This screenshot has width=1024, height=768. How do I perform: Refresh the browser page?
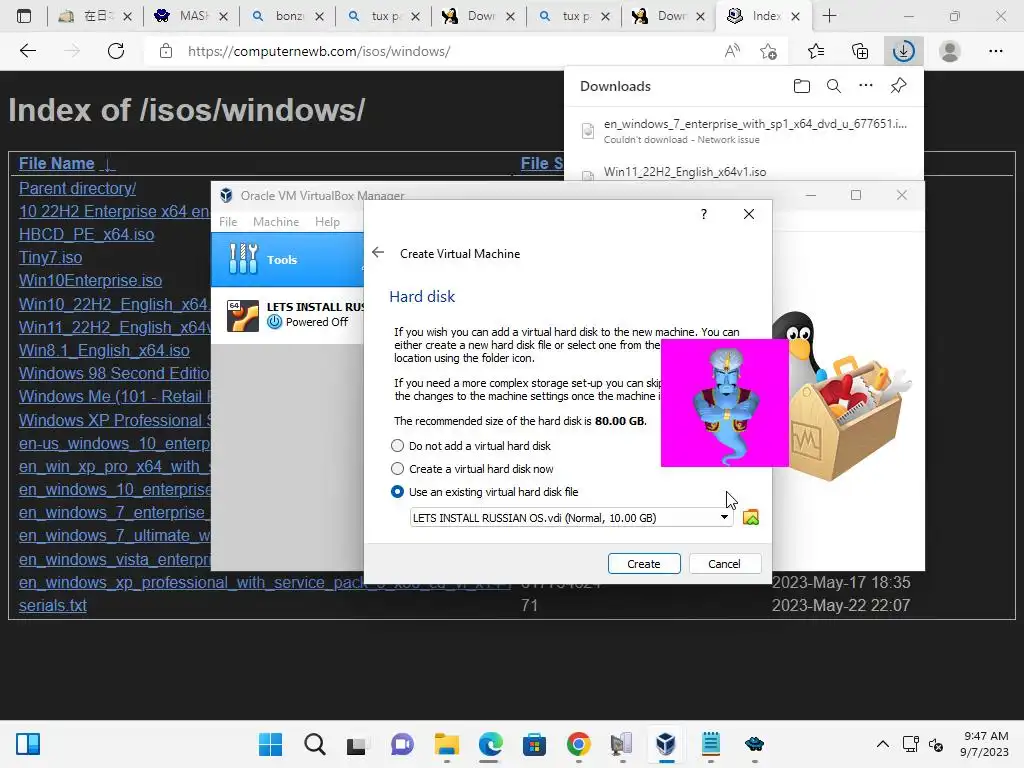[x=116, y=51]
